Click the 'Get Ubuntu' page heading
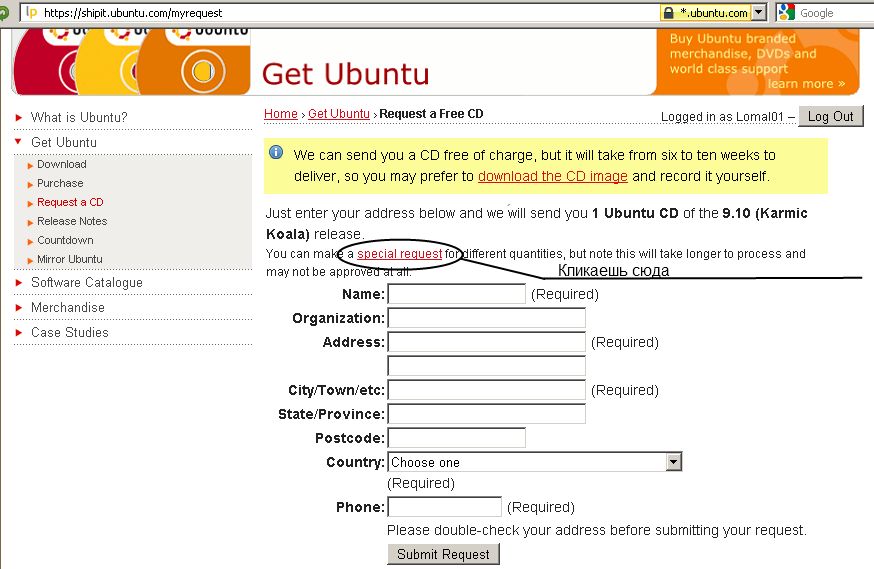874x569 pixels. [346, 74]
